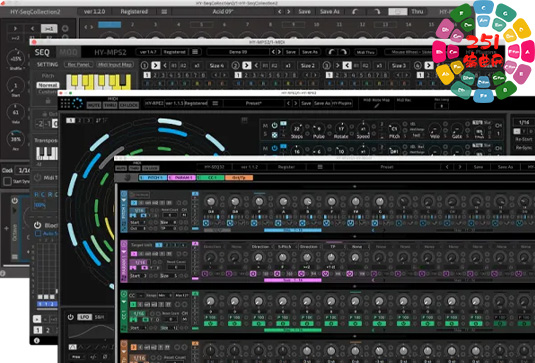Switch to MOD tab in HY-MPS2
The height and width of the screenshot is (363, 535).
click(68, 52)
